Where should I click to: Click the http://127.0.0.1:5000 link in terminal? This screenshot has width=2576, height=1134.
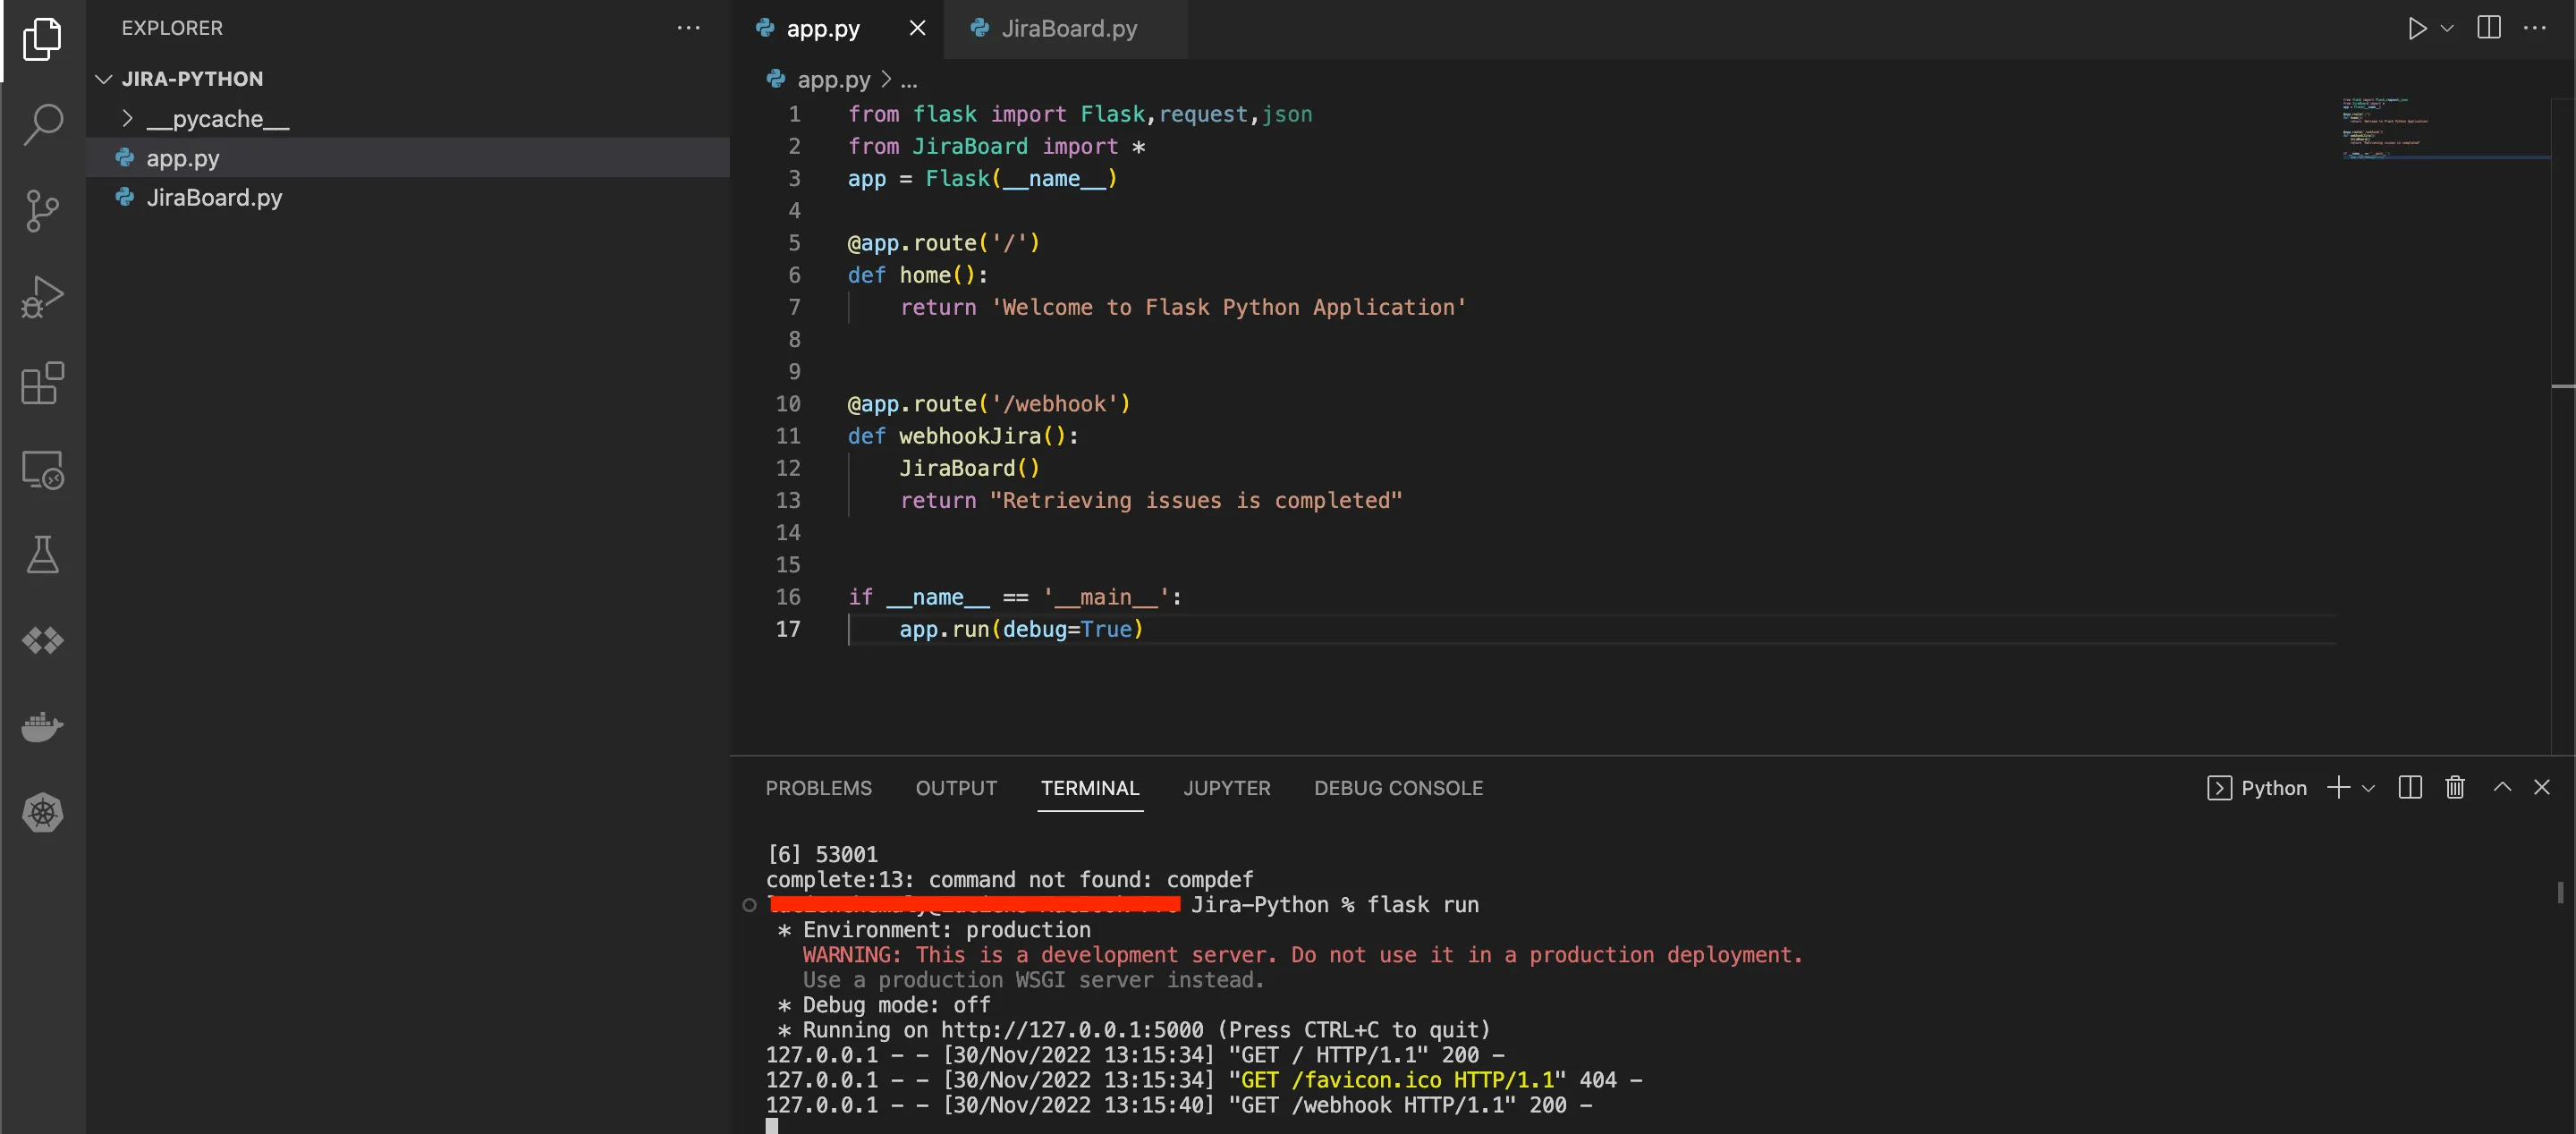(x=1072, y=1030)
